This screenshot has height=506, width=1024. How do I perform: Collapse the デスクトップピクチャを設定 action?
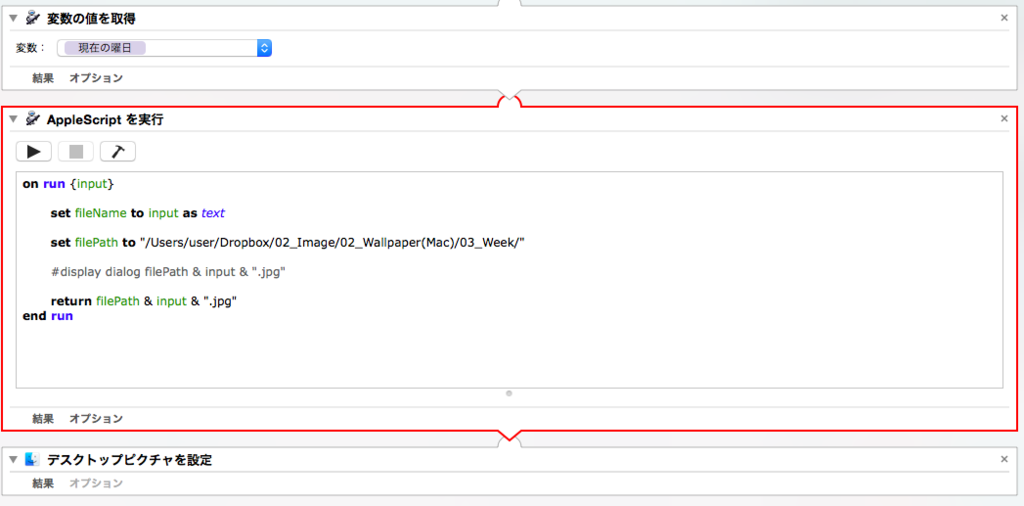(13, 460)
